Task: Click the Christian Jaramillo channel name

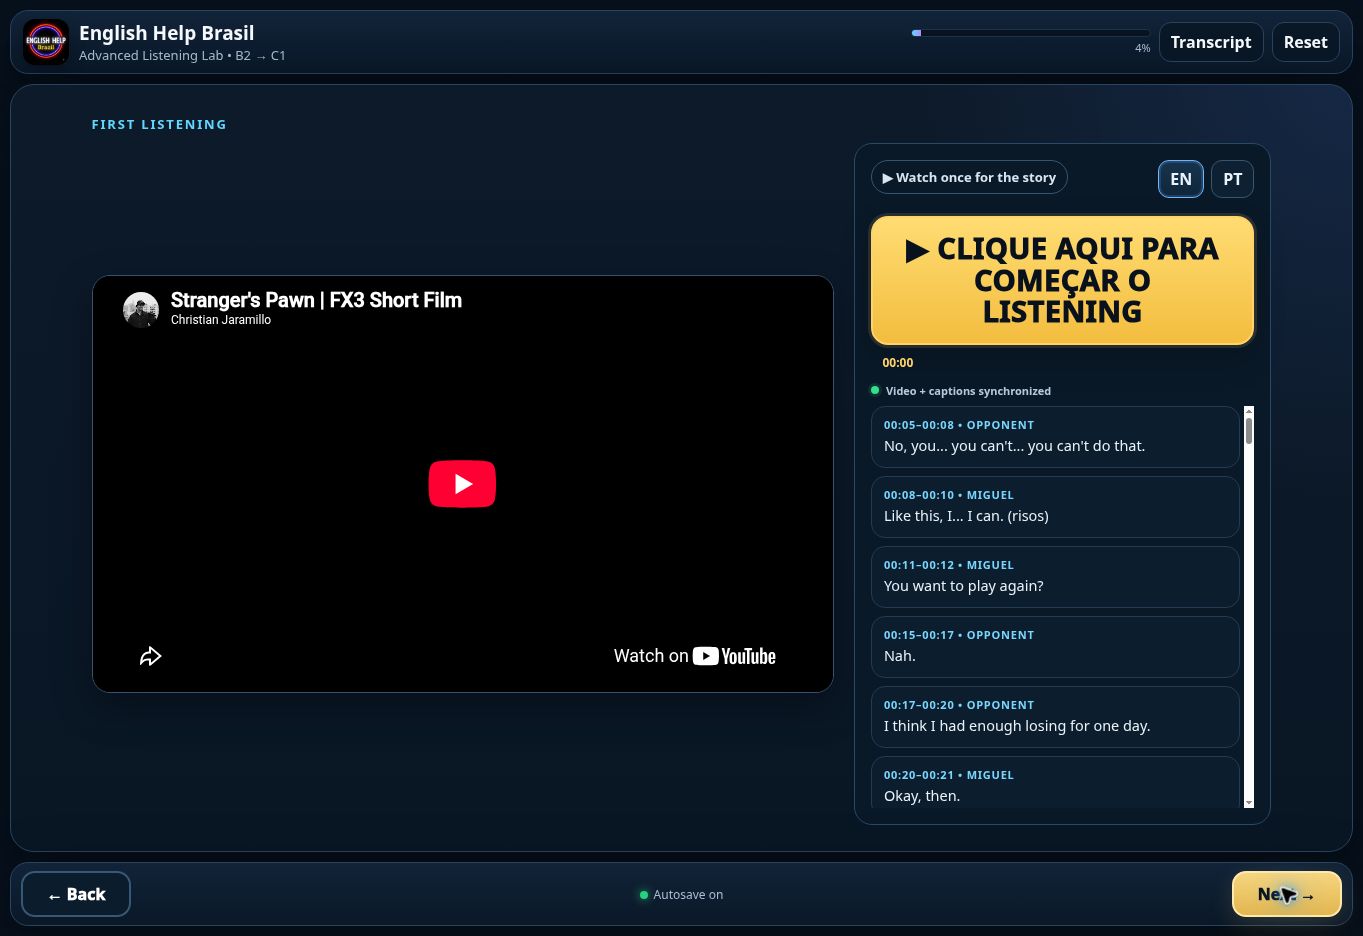Action: coord(221,320)
